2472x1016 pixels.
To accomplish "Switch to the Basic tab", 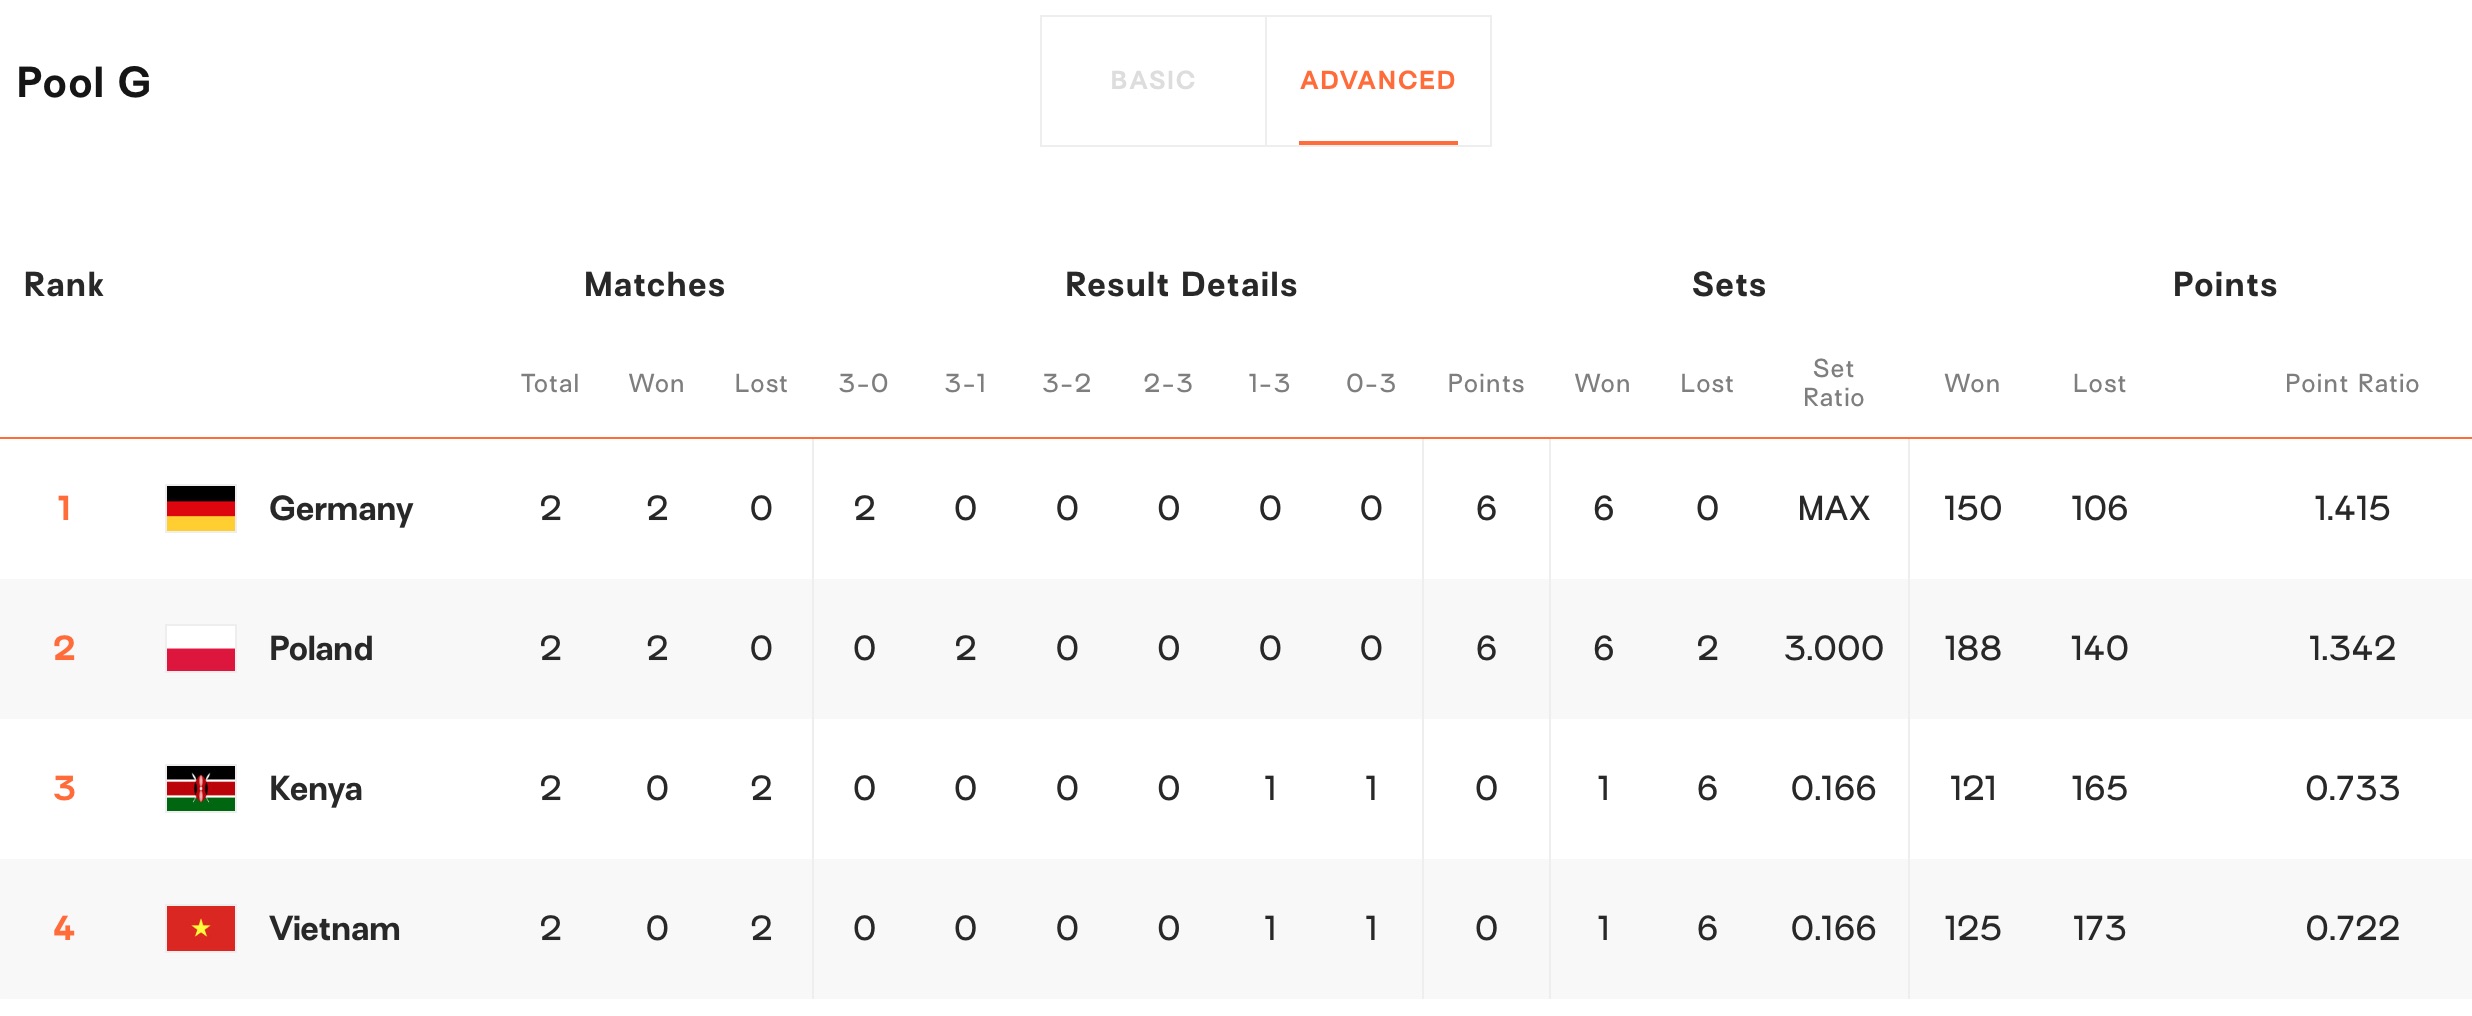I will 1153,81.
